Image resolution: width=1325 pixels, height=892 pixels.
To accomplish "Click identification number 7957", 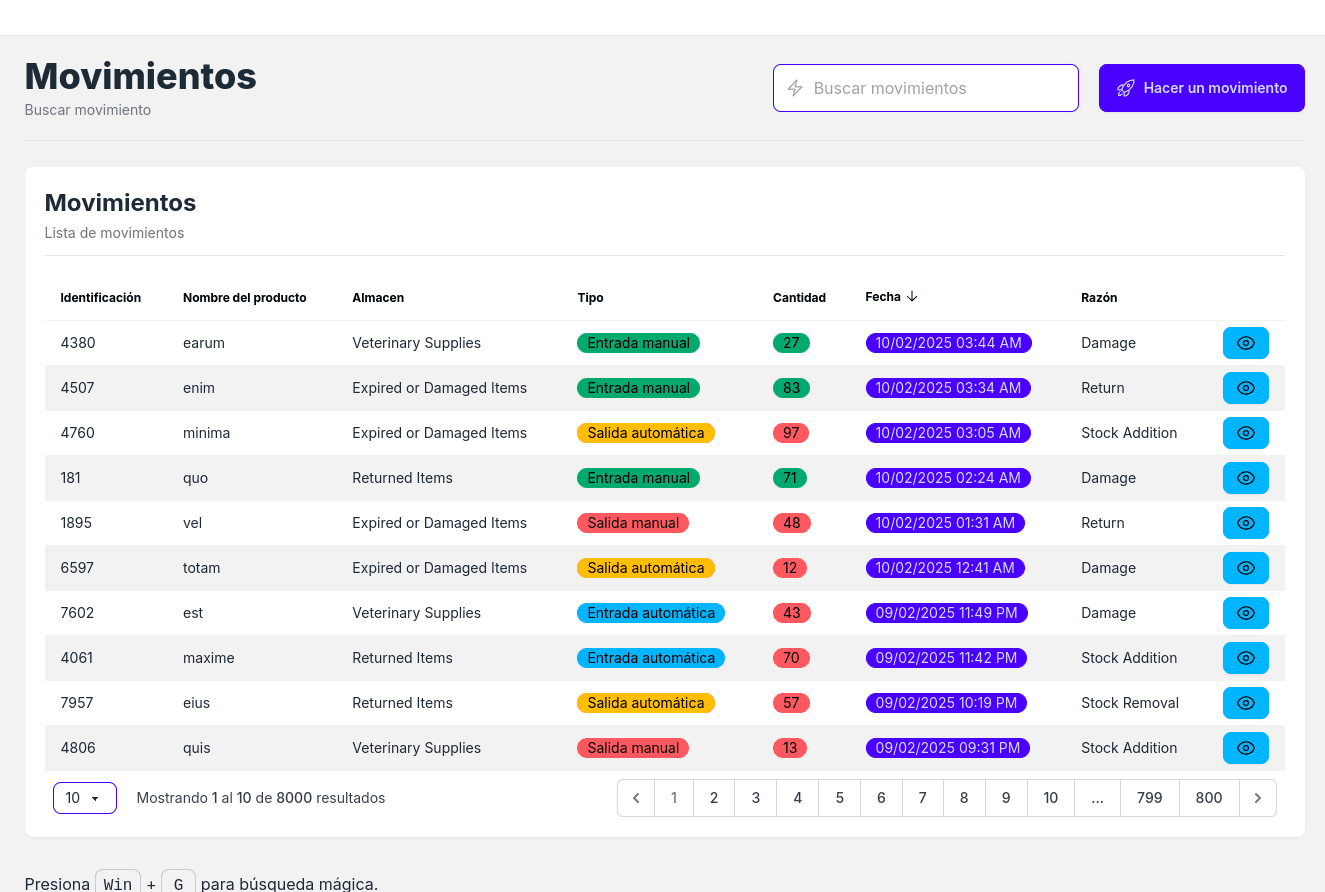I will pos(77,703).
